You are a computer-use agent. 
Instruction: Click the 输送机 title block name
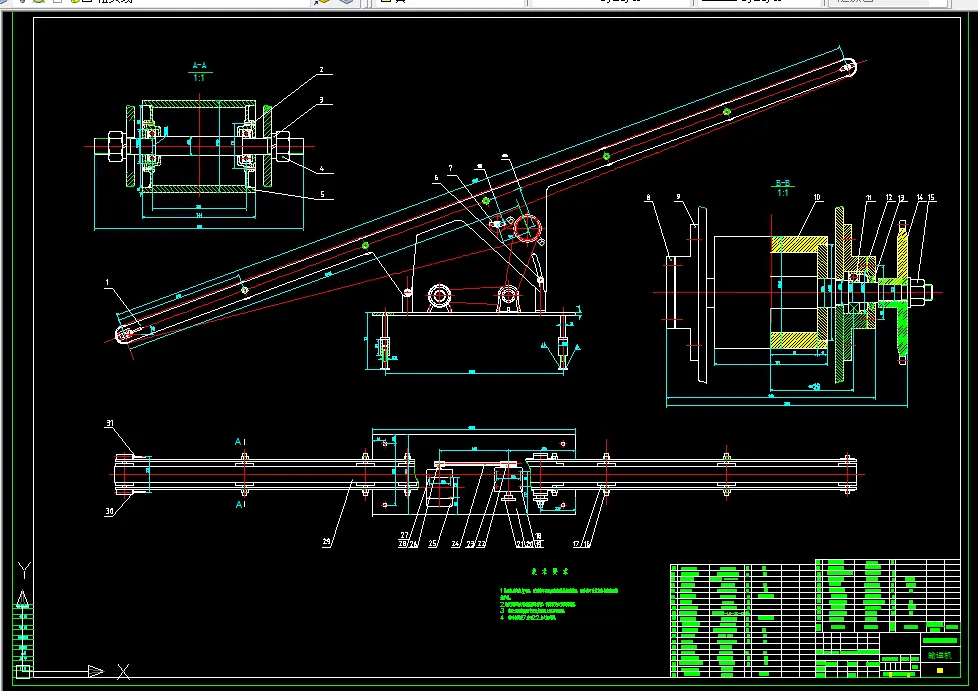(939, 655)
